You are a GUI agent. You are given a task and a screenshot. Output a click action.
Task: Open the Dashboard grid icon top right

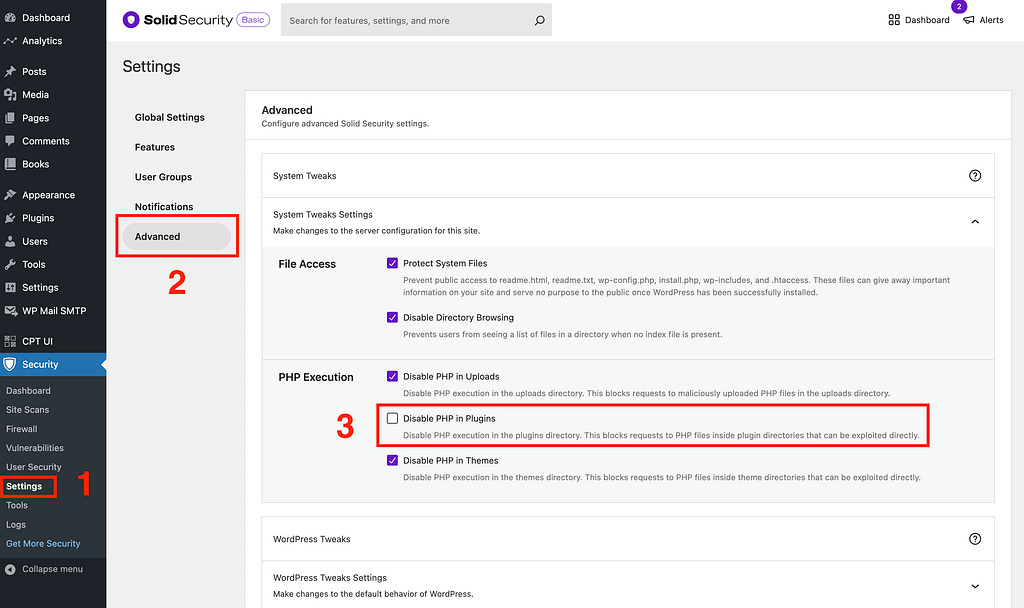[x=893, y=19]
